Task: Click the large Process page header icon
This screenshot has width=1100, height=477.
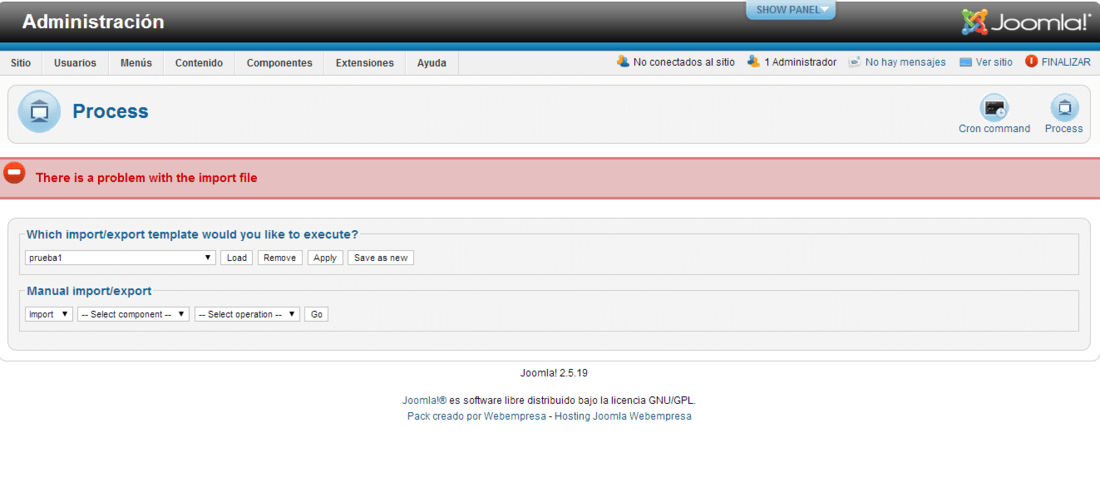Action: [x=39, y=112]
